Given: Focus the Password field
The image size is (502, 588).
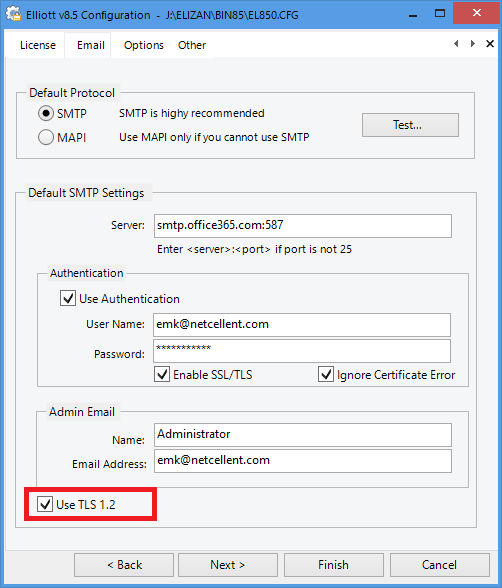Looking at the screenshot, I should tap(302, 351).
